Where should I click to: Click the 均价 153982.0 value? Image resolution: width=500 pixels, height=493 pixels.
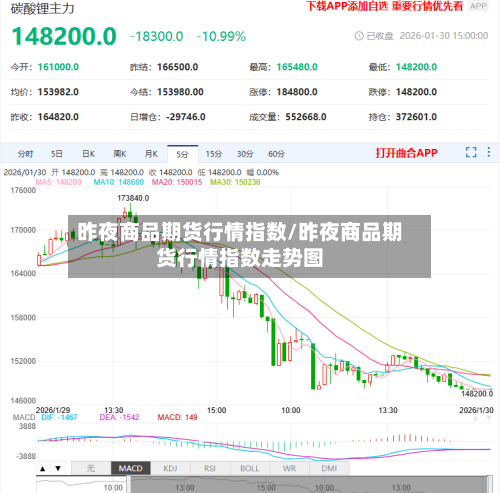(x=58, y=92)
